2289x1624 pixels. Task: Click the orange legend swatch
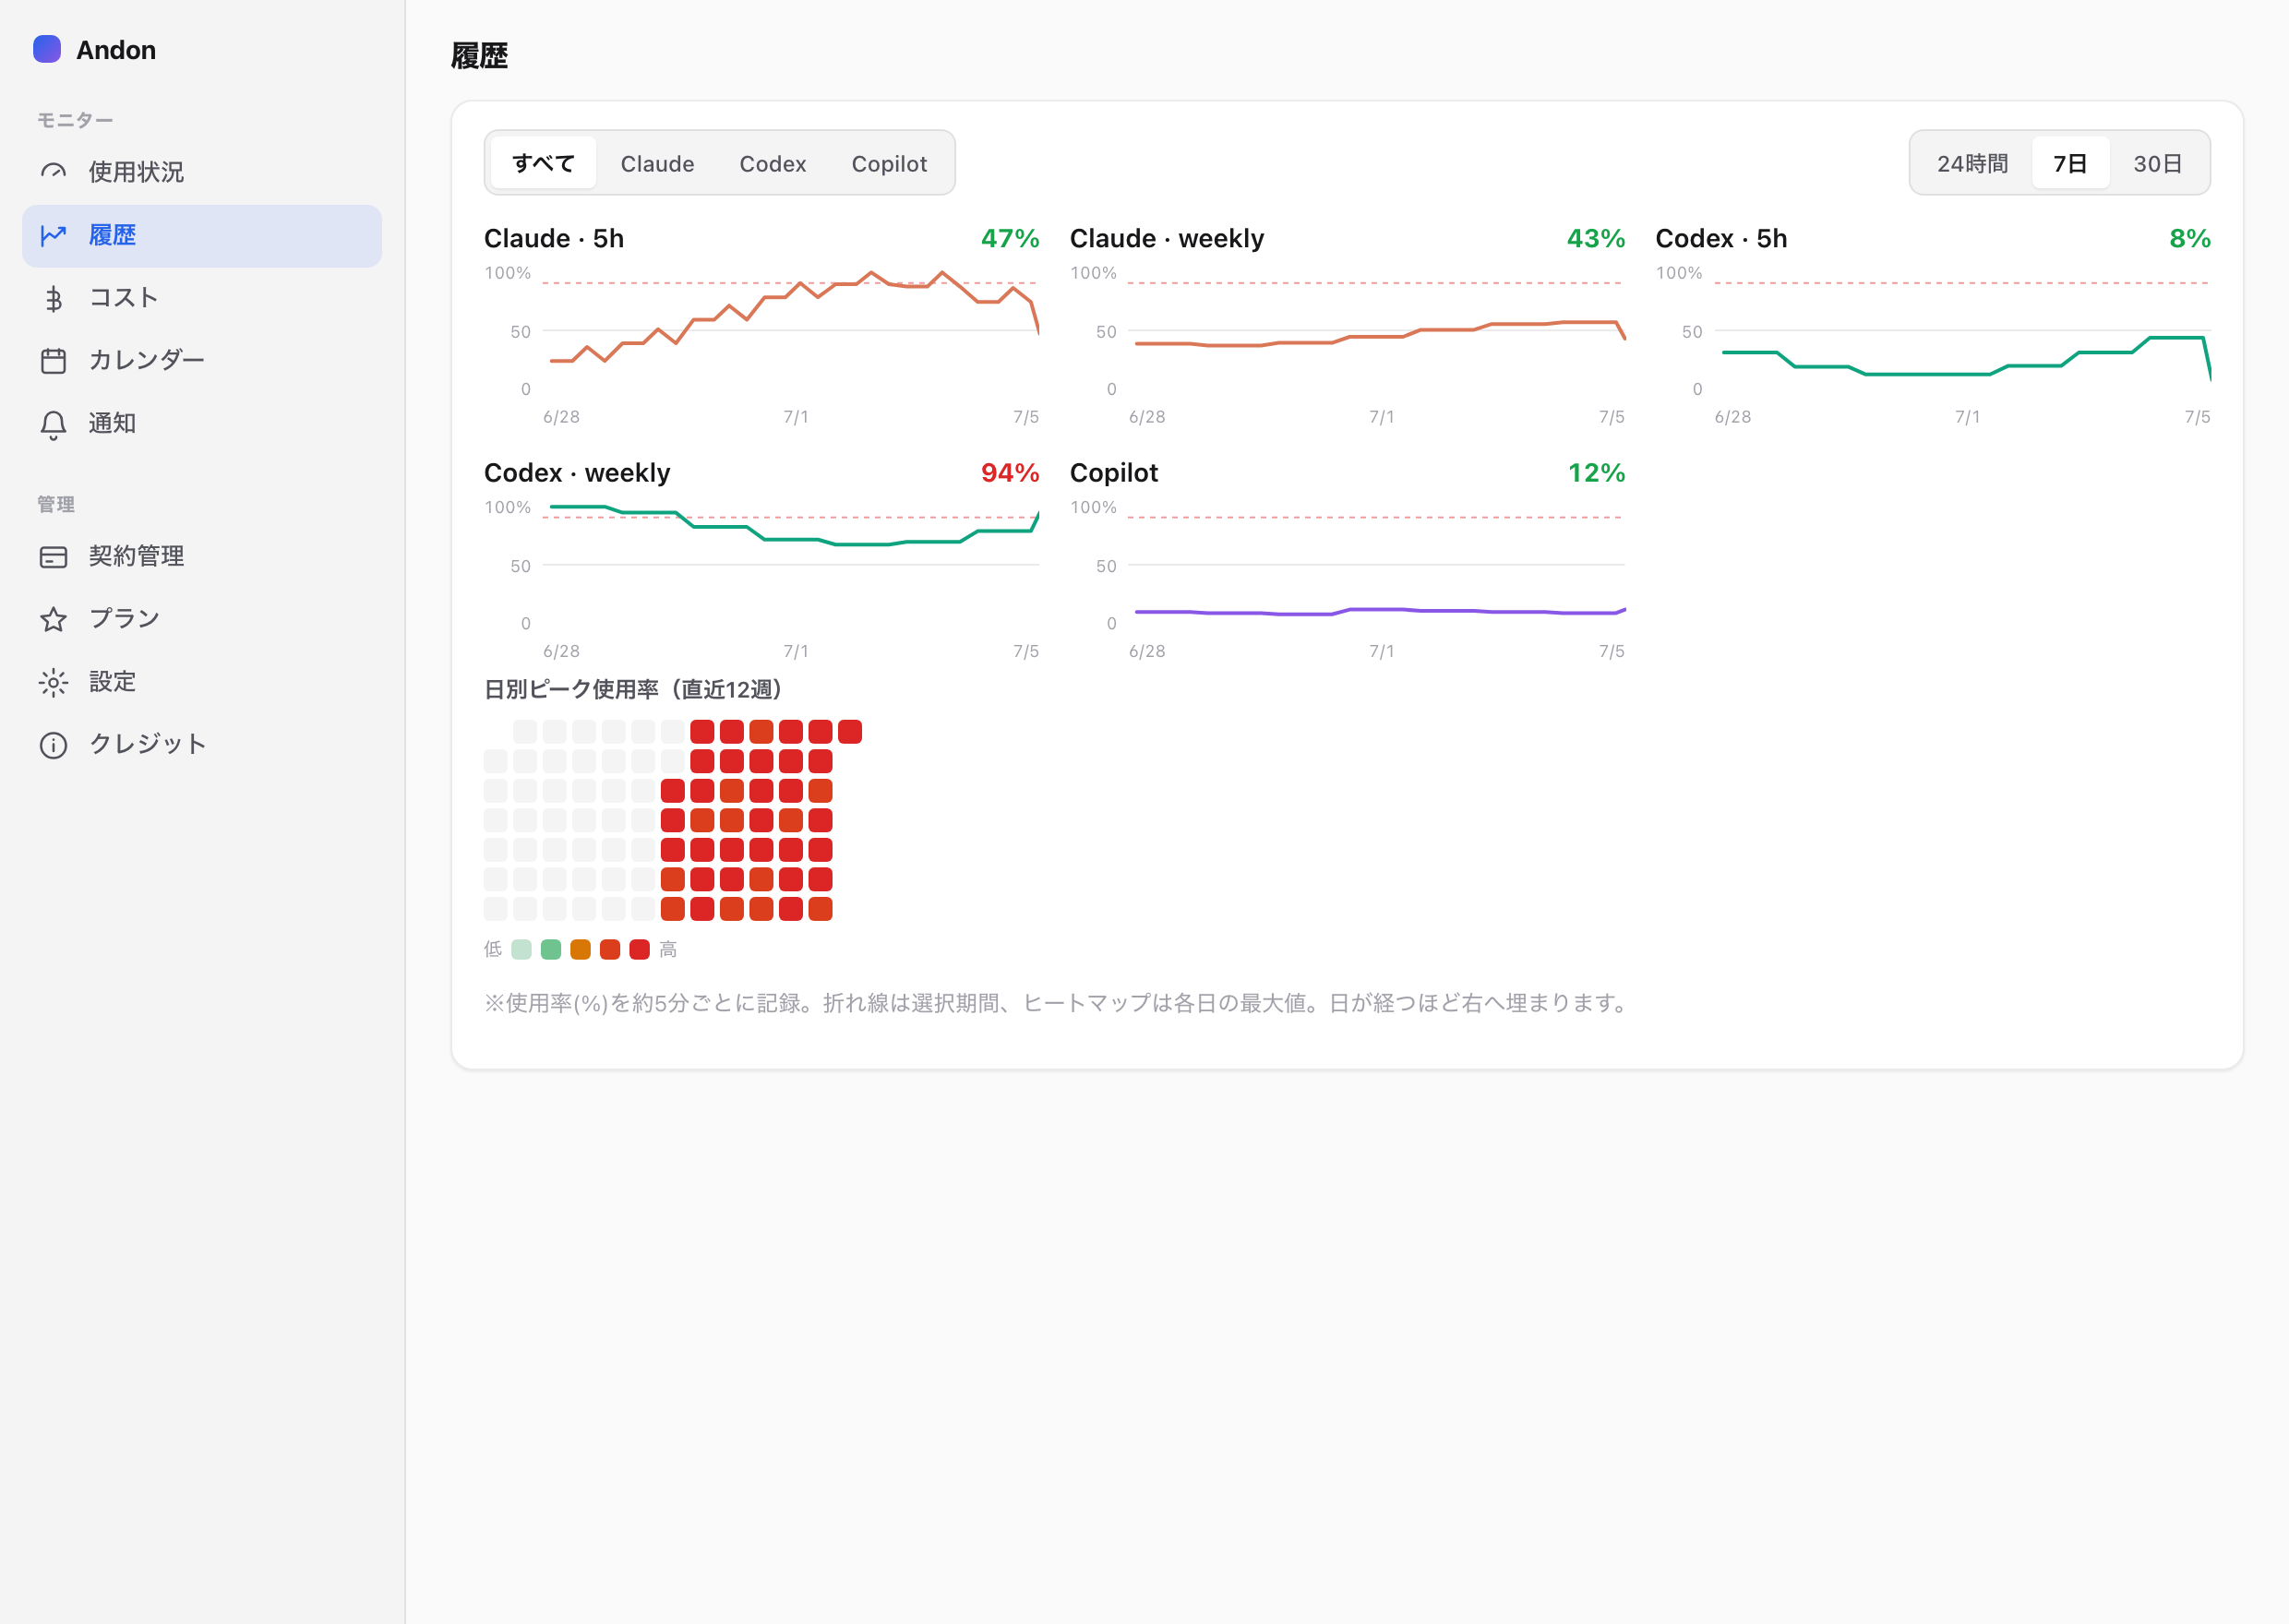[x=580, y=949]
